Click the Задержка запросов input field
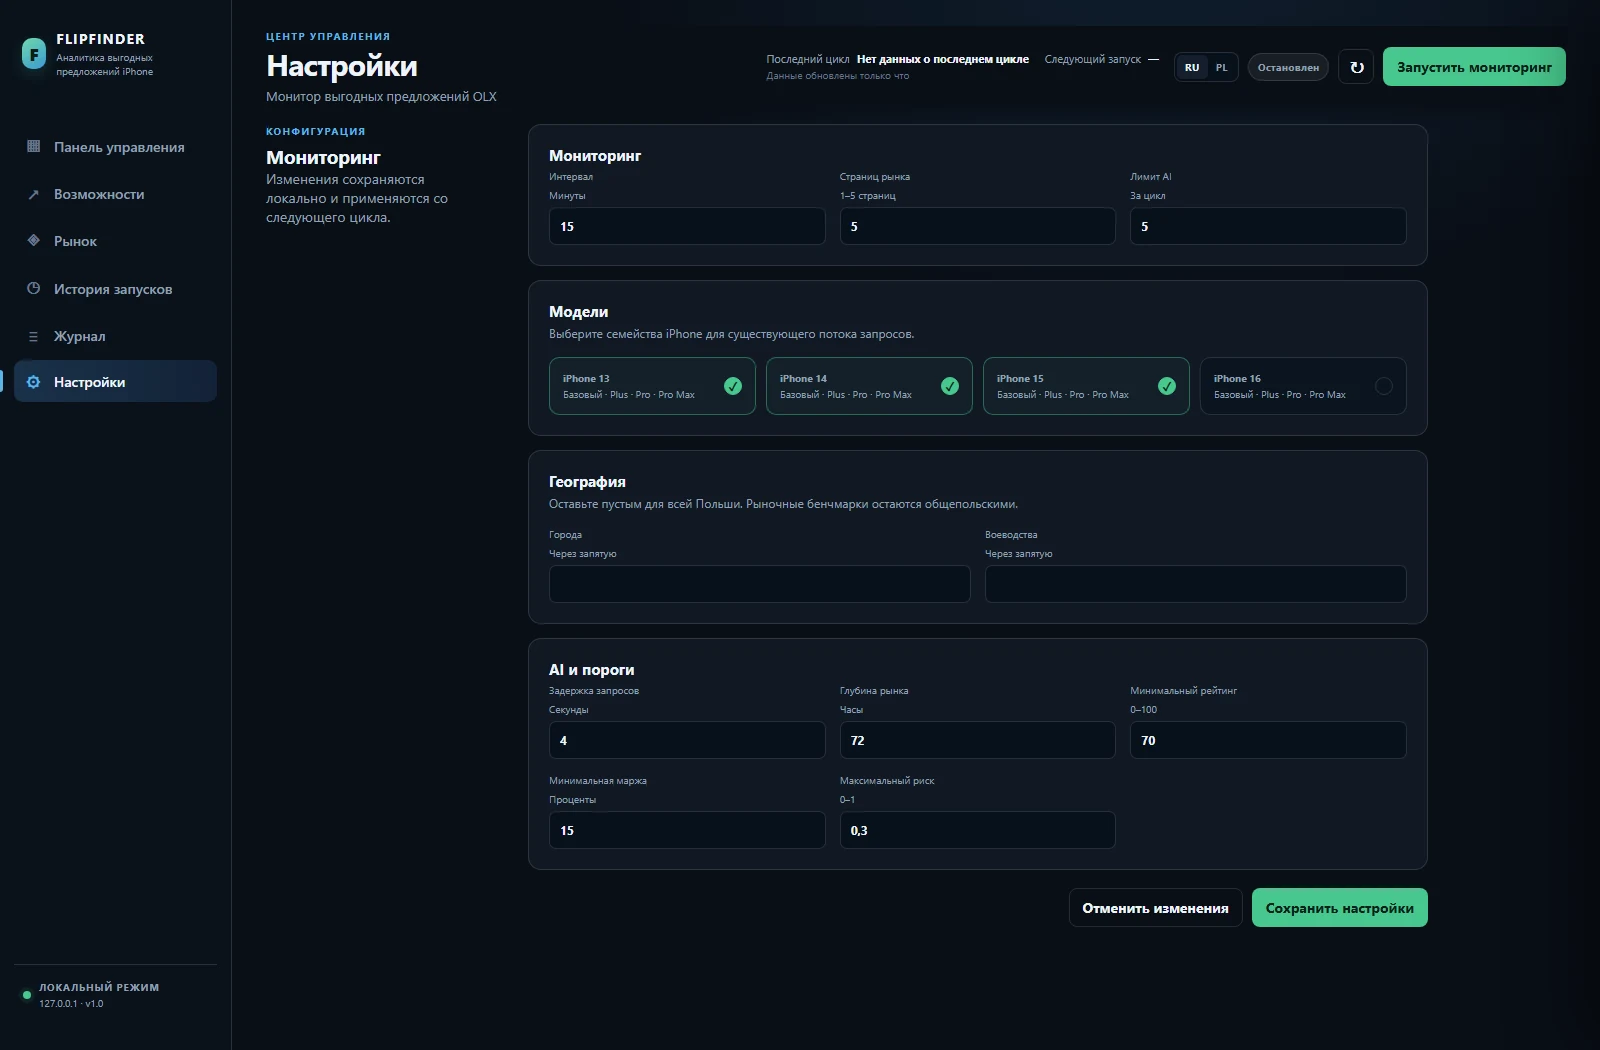1600x1050 pixels. tap(687, 740)
